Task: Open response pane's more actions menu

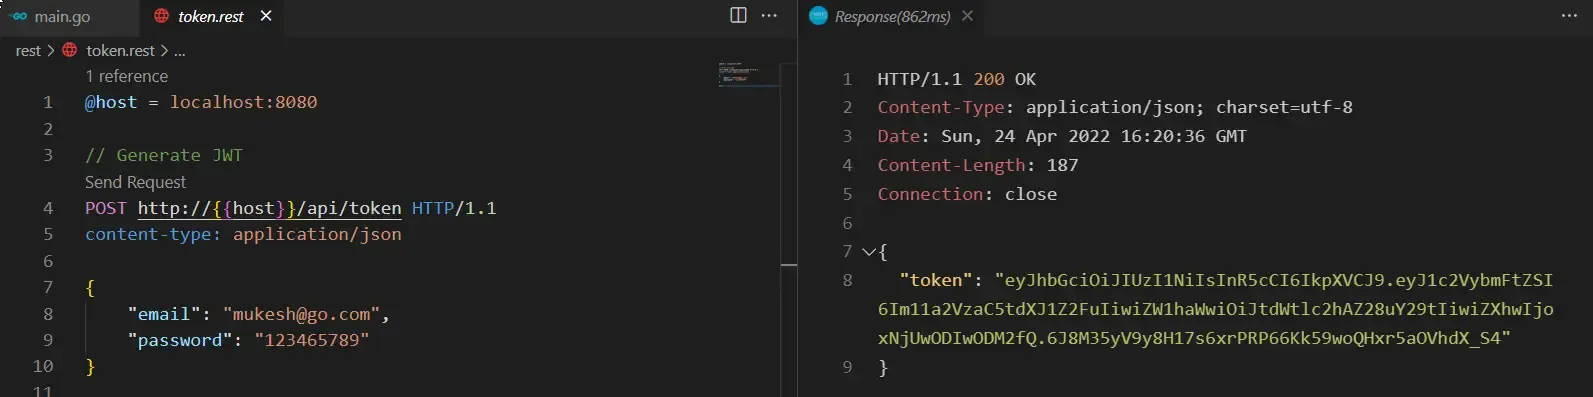Action: click(1569, 16)
